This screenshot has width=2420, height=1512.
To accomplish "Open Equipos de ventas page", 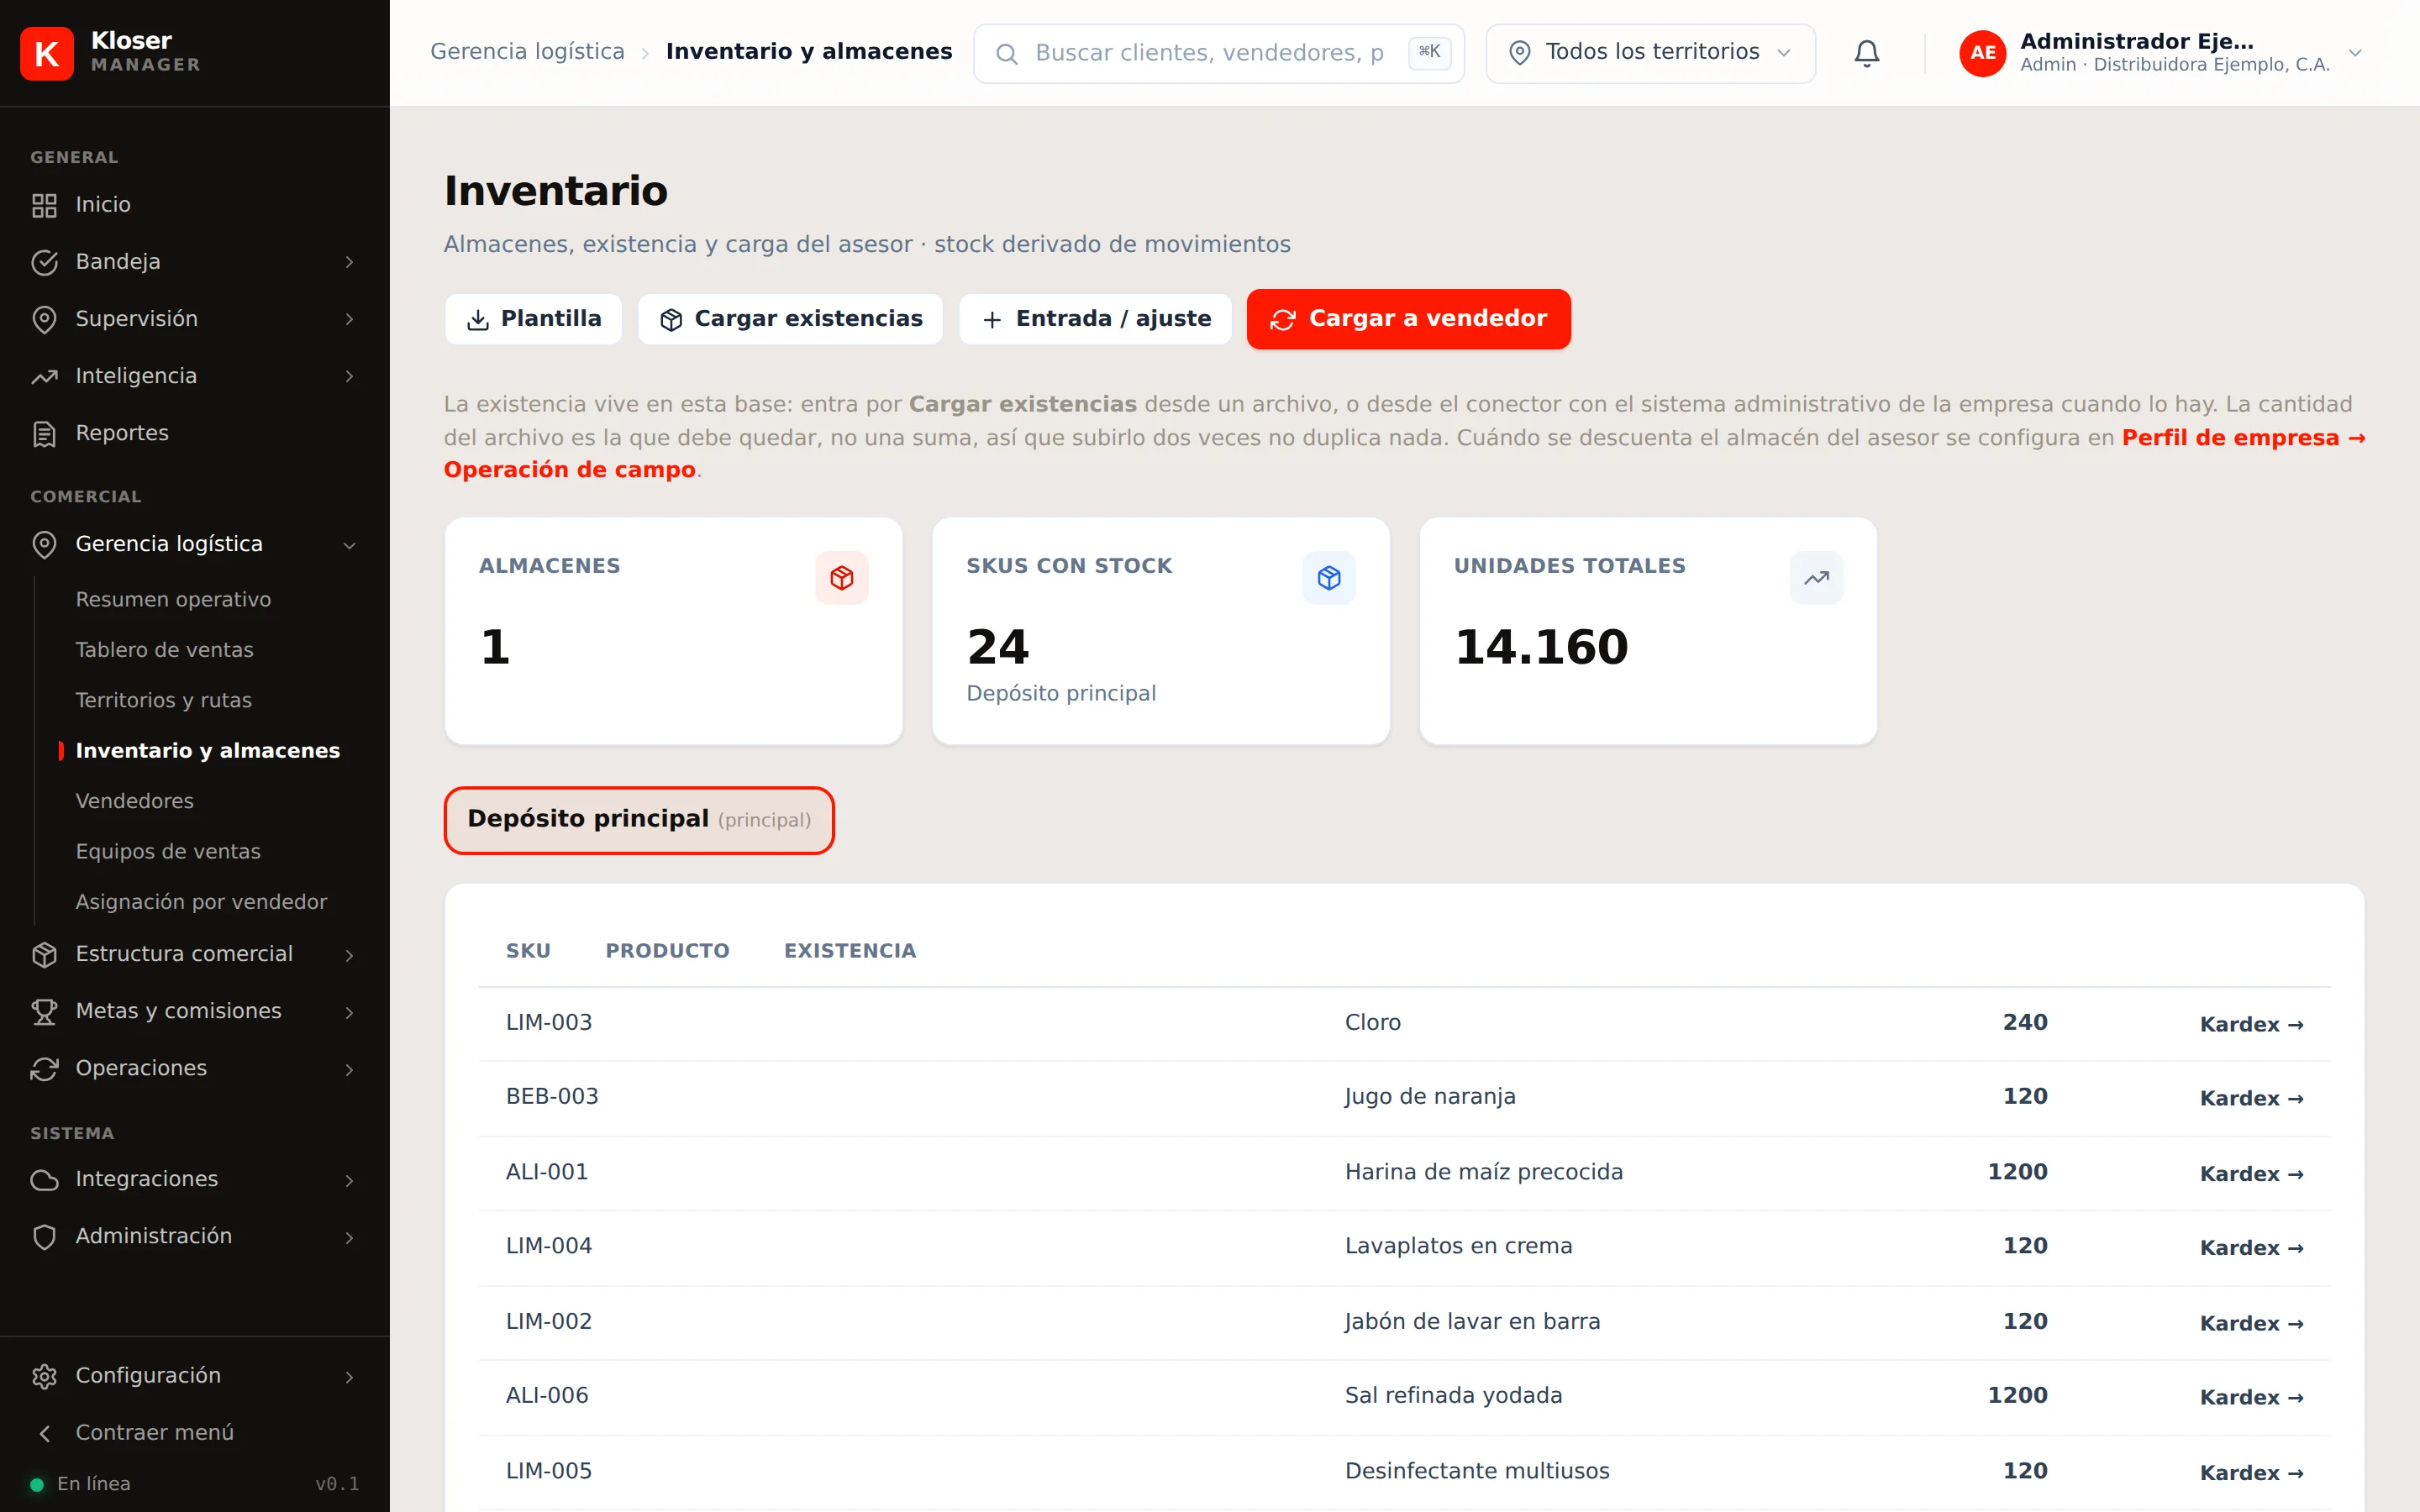I will [x=168, y=851].
